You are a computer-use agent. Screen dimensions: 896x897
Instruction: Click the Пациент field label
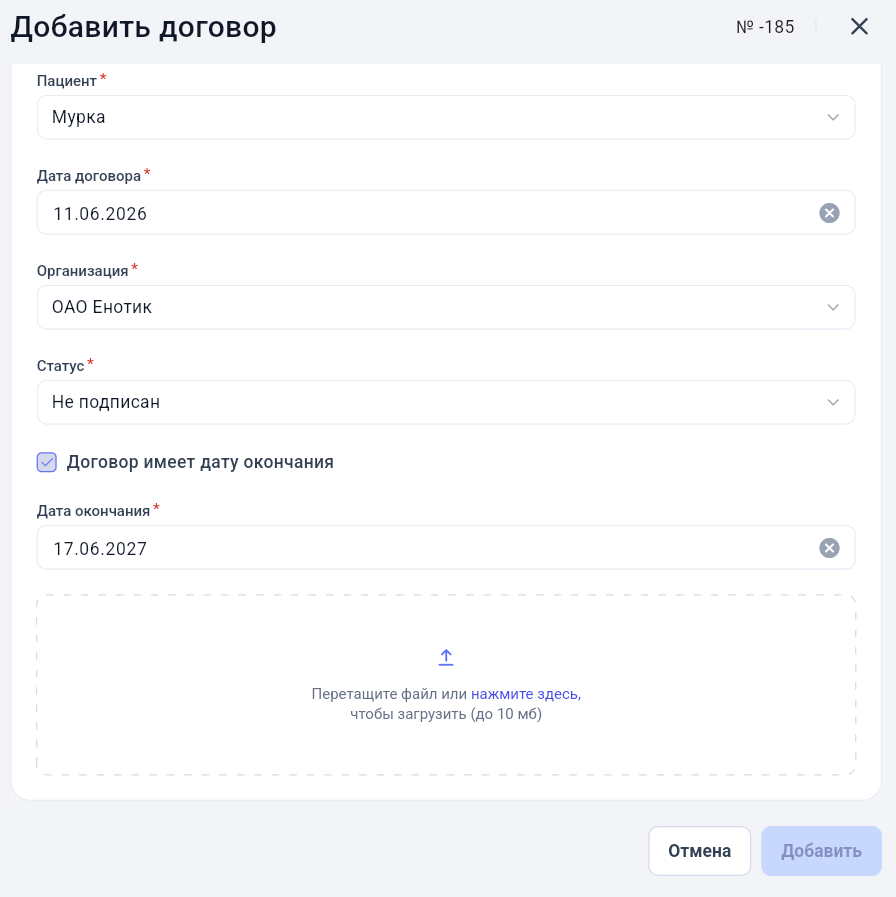click(67, 81)
